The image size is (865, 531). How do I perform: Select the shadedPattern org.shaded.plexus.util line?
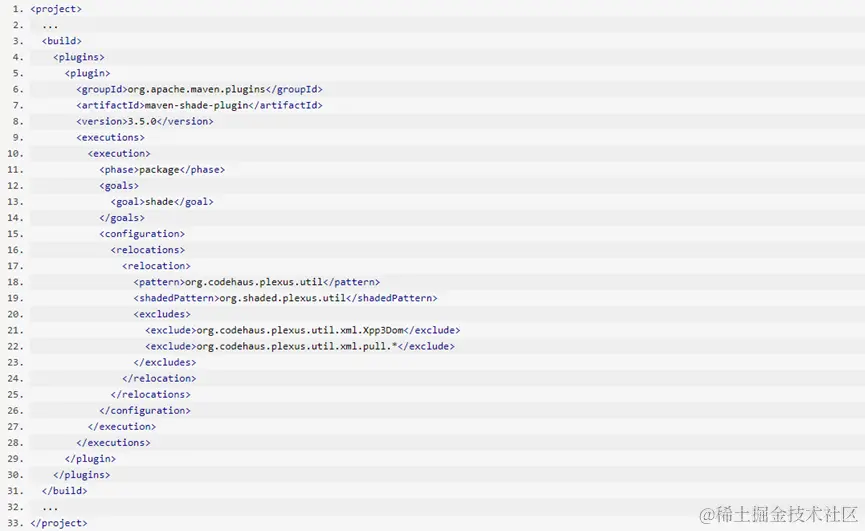(x=285, y=298)
